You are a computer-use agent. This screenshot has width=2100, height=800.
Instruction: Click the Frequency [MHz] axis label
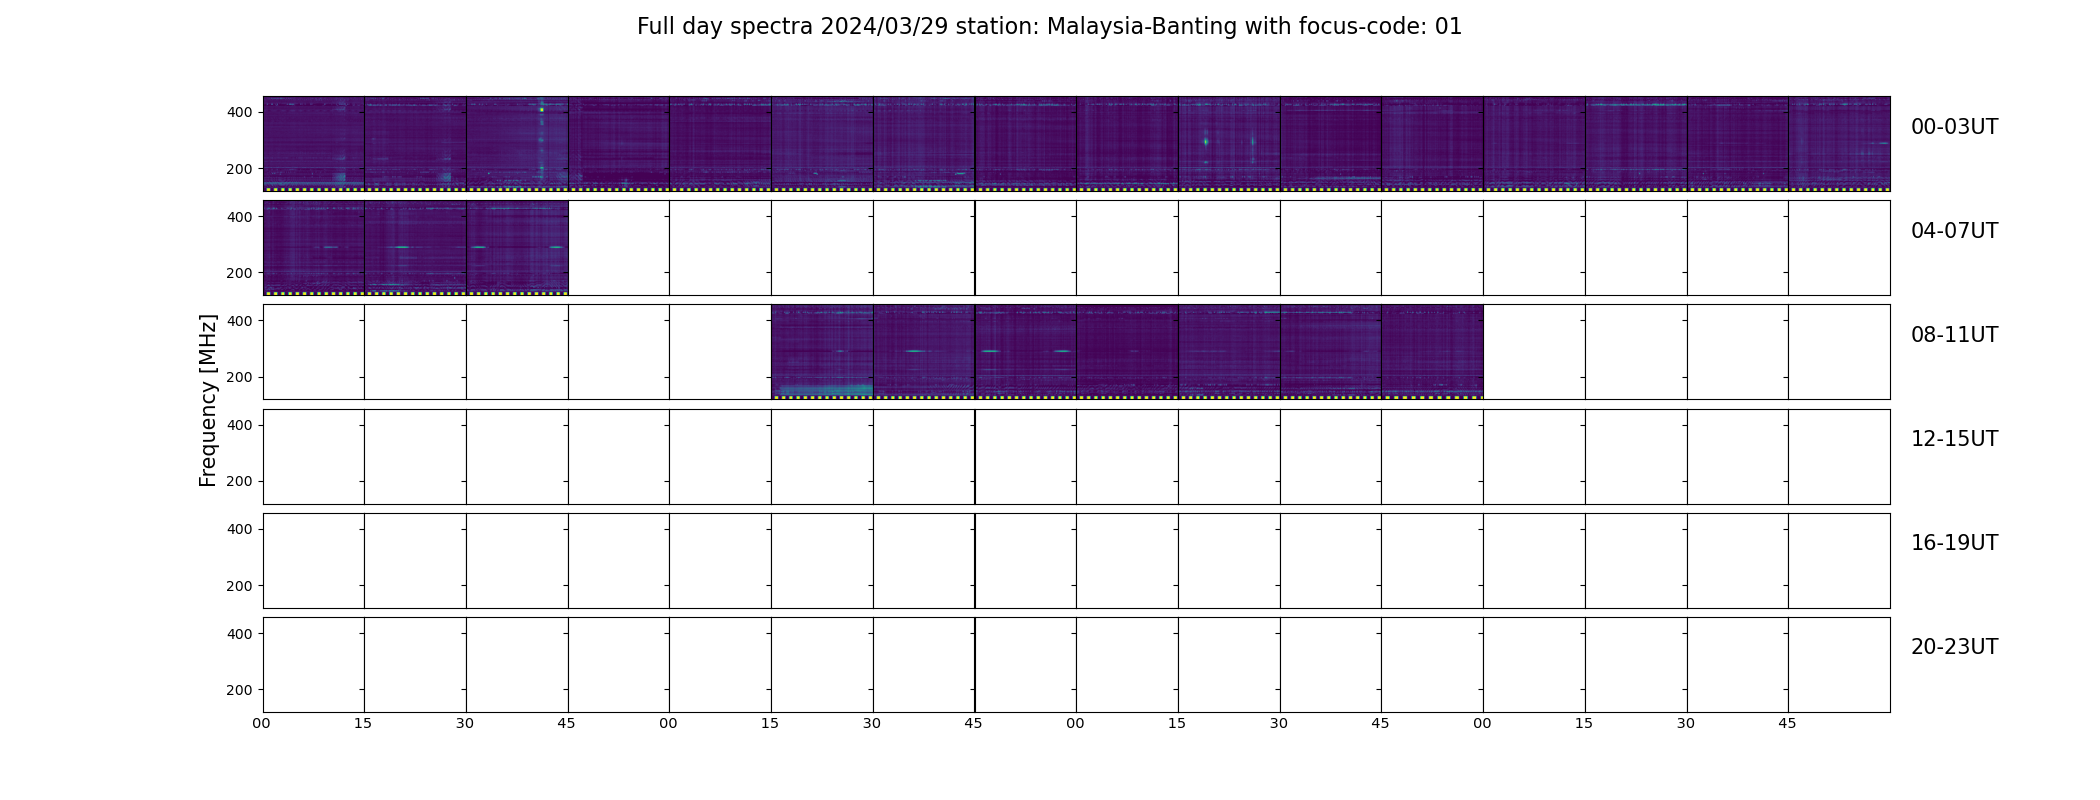tap(208, 400)
